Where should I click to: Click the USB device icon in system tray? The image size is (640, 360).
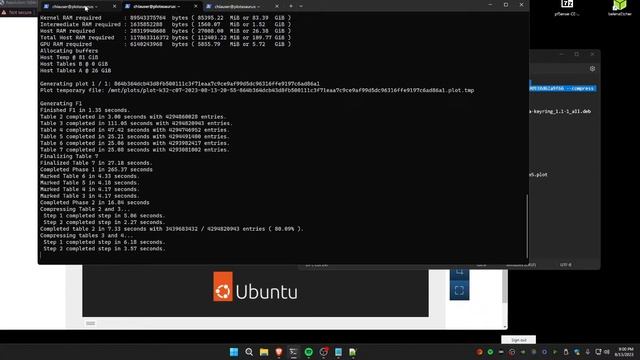[x=566, y=352]
